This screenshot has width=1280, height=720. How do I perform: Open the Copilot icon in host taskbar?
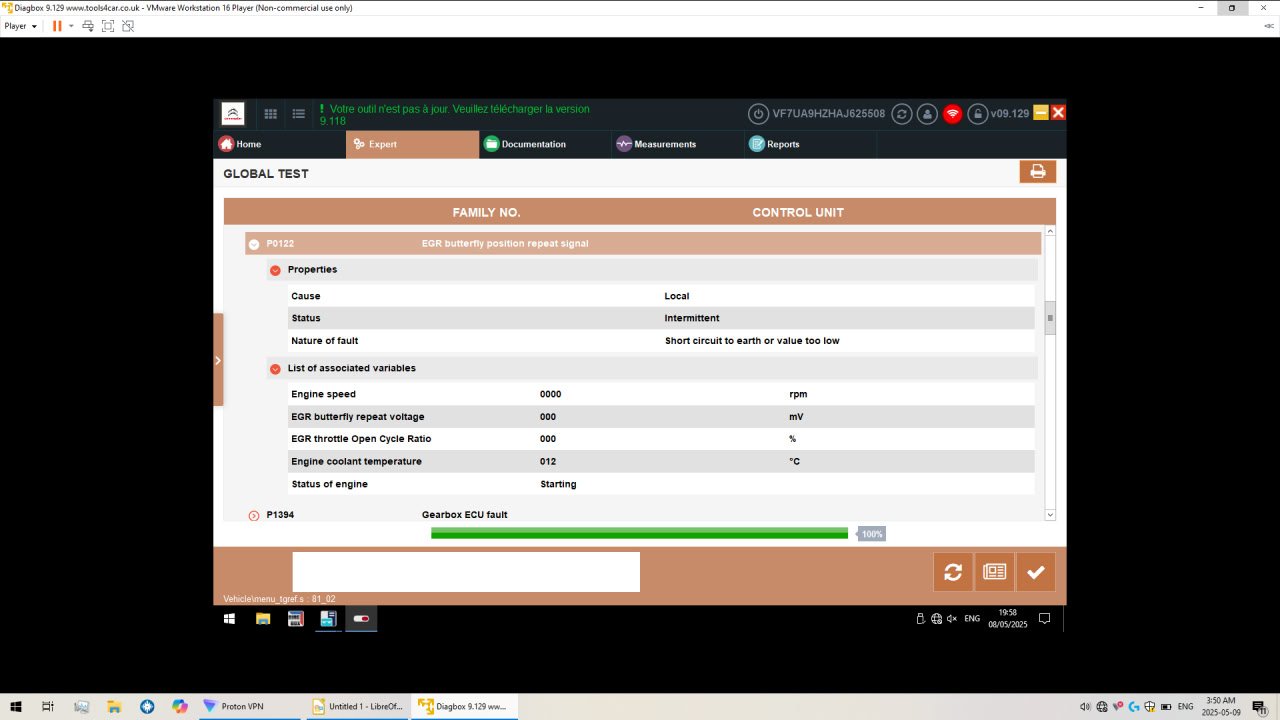[x=180, y=706]
